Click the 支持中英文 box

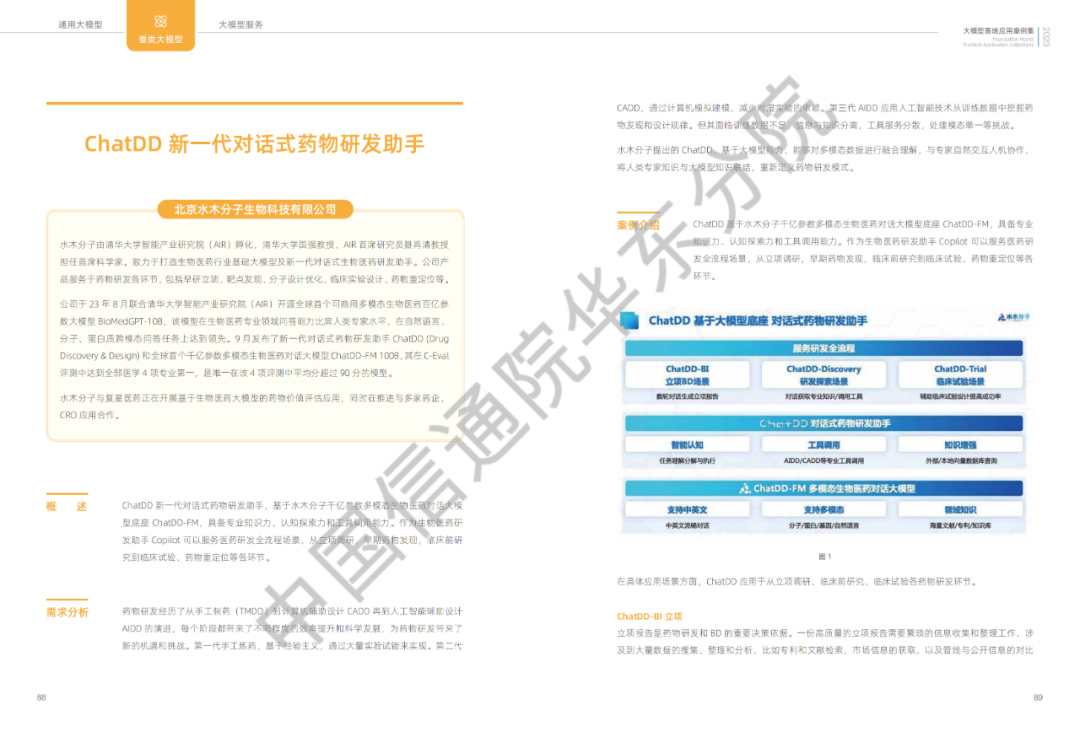687,510
